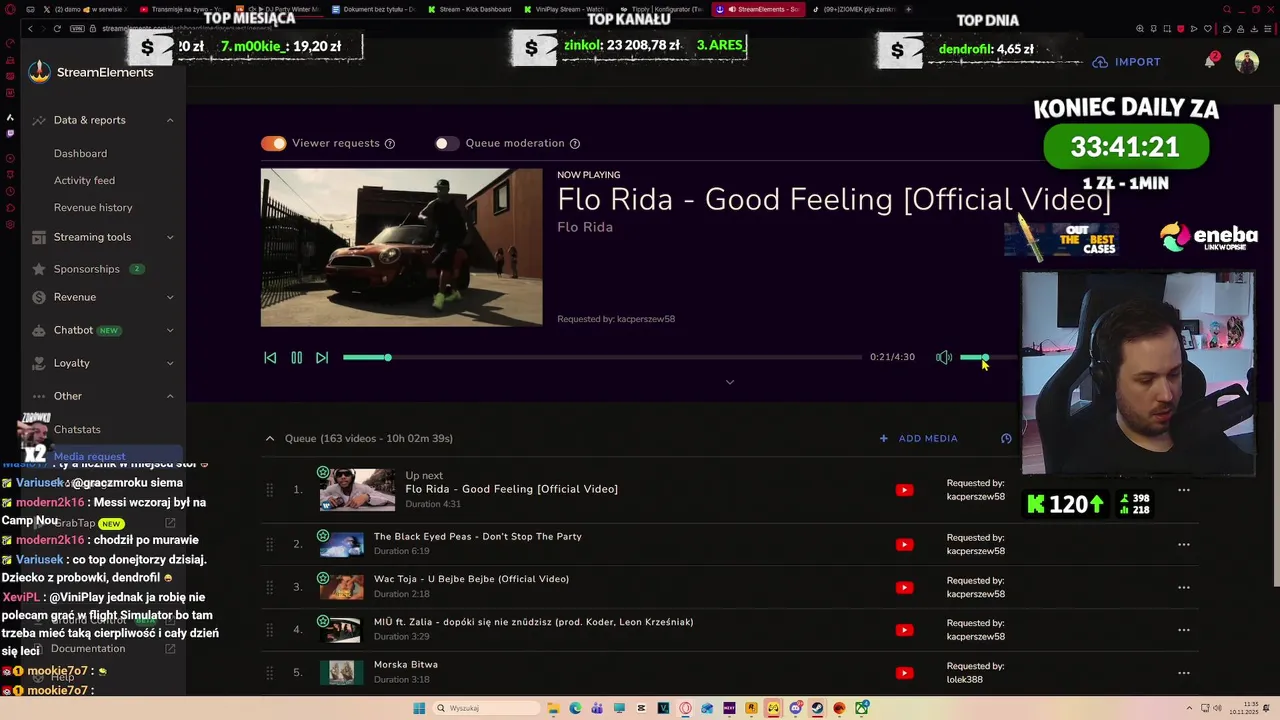Open more options for Black Eyed Peas row
The height and width of the screenshot is (720, 1280).
pyautogui.click(x=1184, y=545)
